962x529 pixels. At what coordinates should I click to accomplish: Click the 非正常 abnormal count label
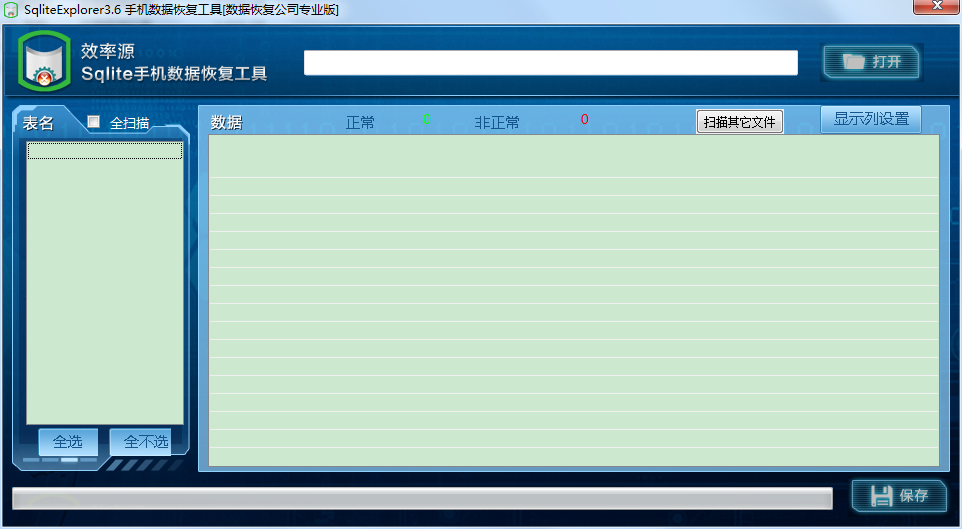coord(497,123)
